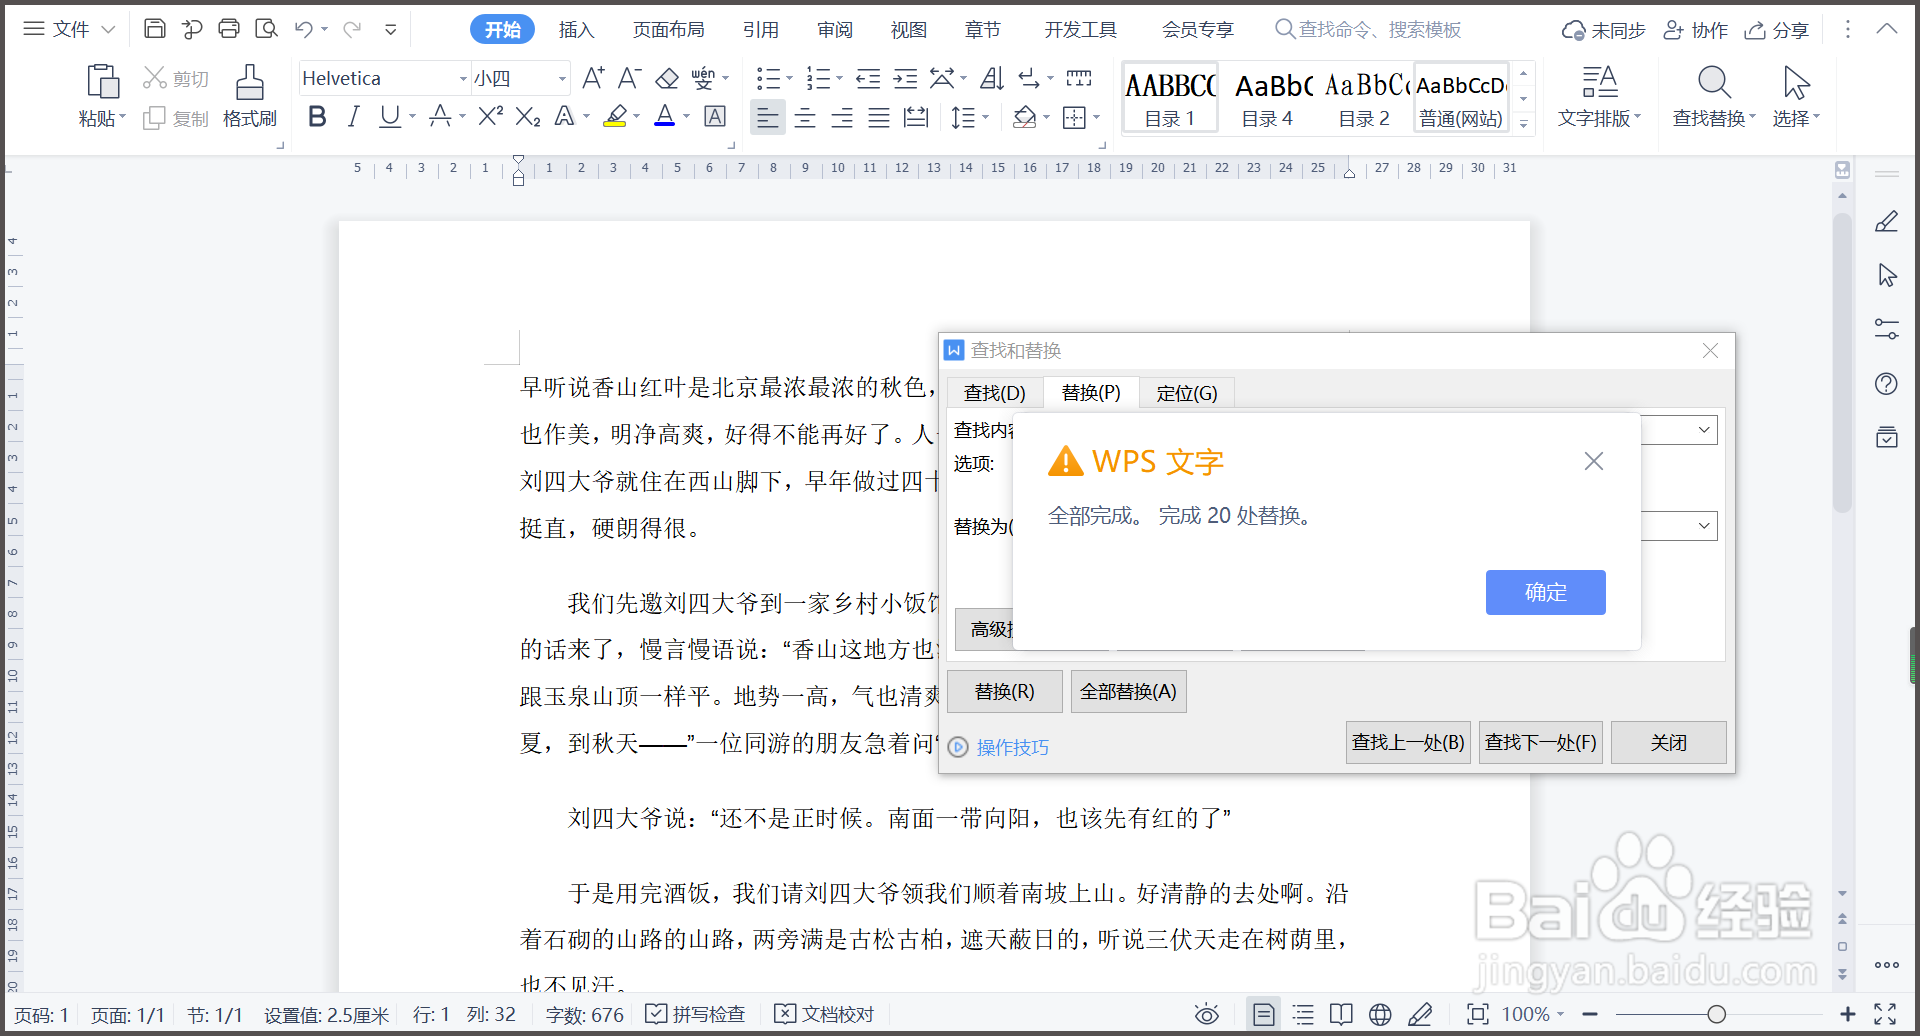This screenshot has width=1920, height=1036.
Task: Switch to the 插入 ribbon tab
Action: click(x=576, y=29)
